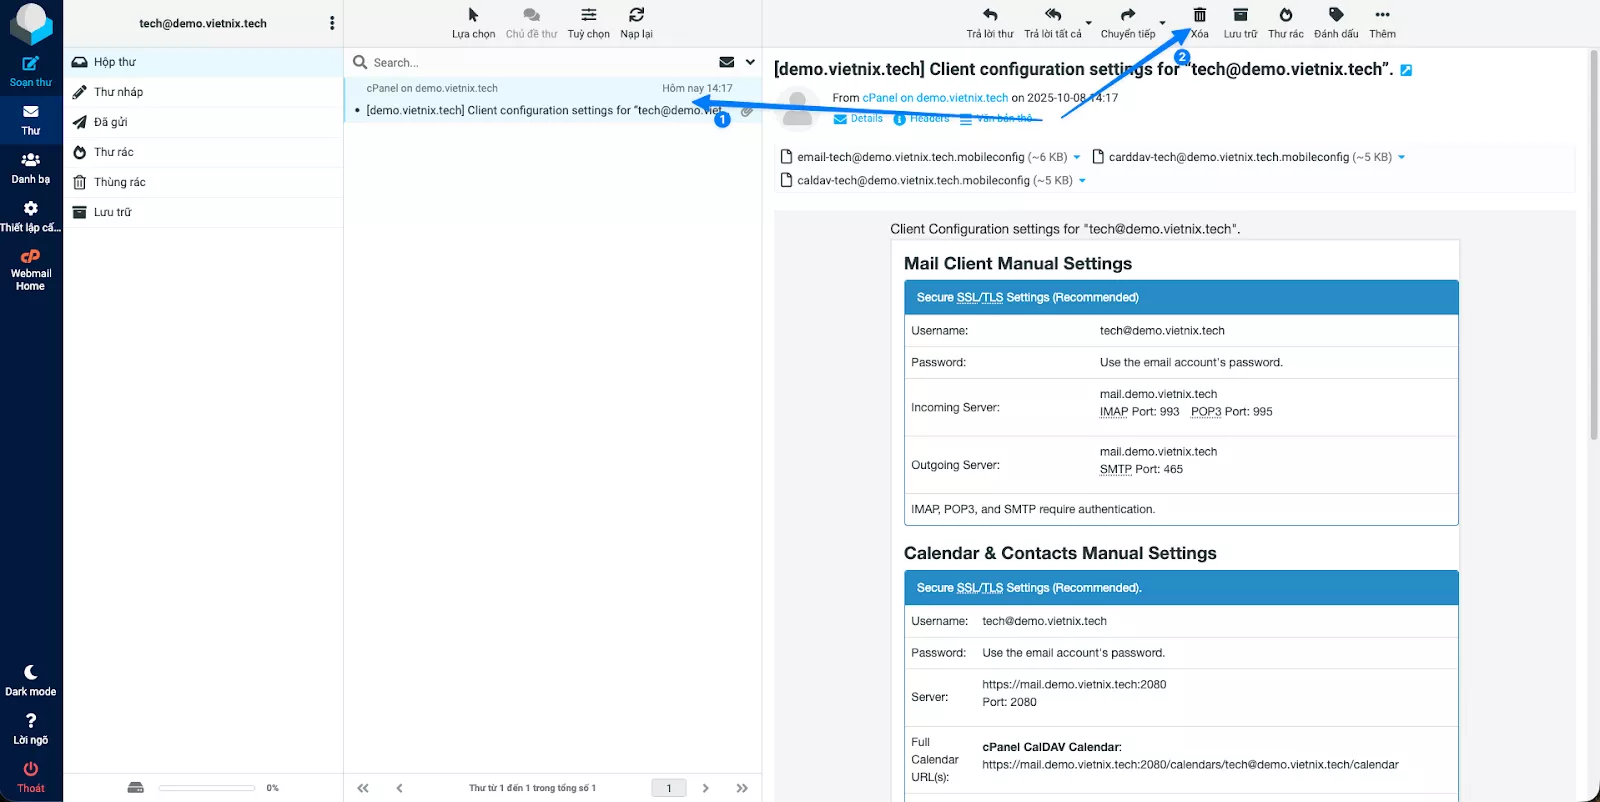Screen dimensions: 1600x802
Task: Go to last page of messages
Action: [742, 788]
